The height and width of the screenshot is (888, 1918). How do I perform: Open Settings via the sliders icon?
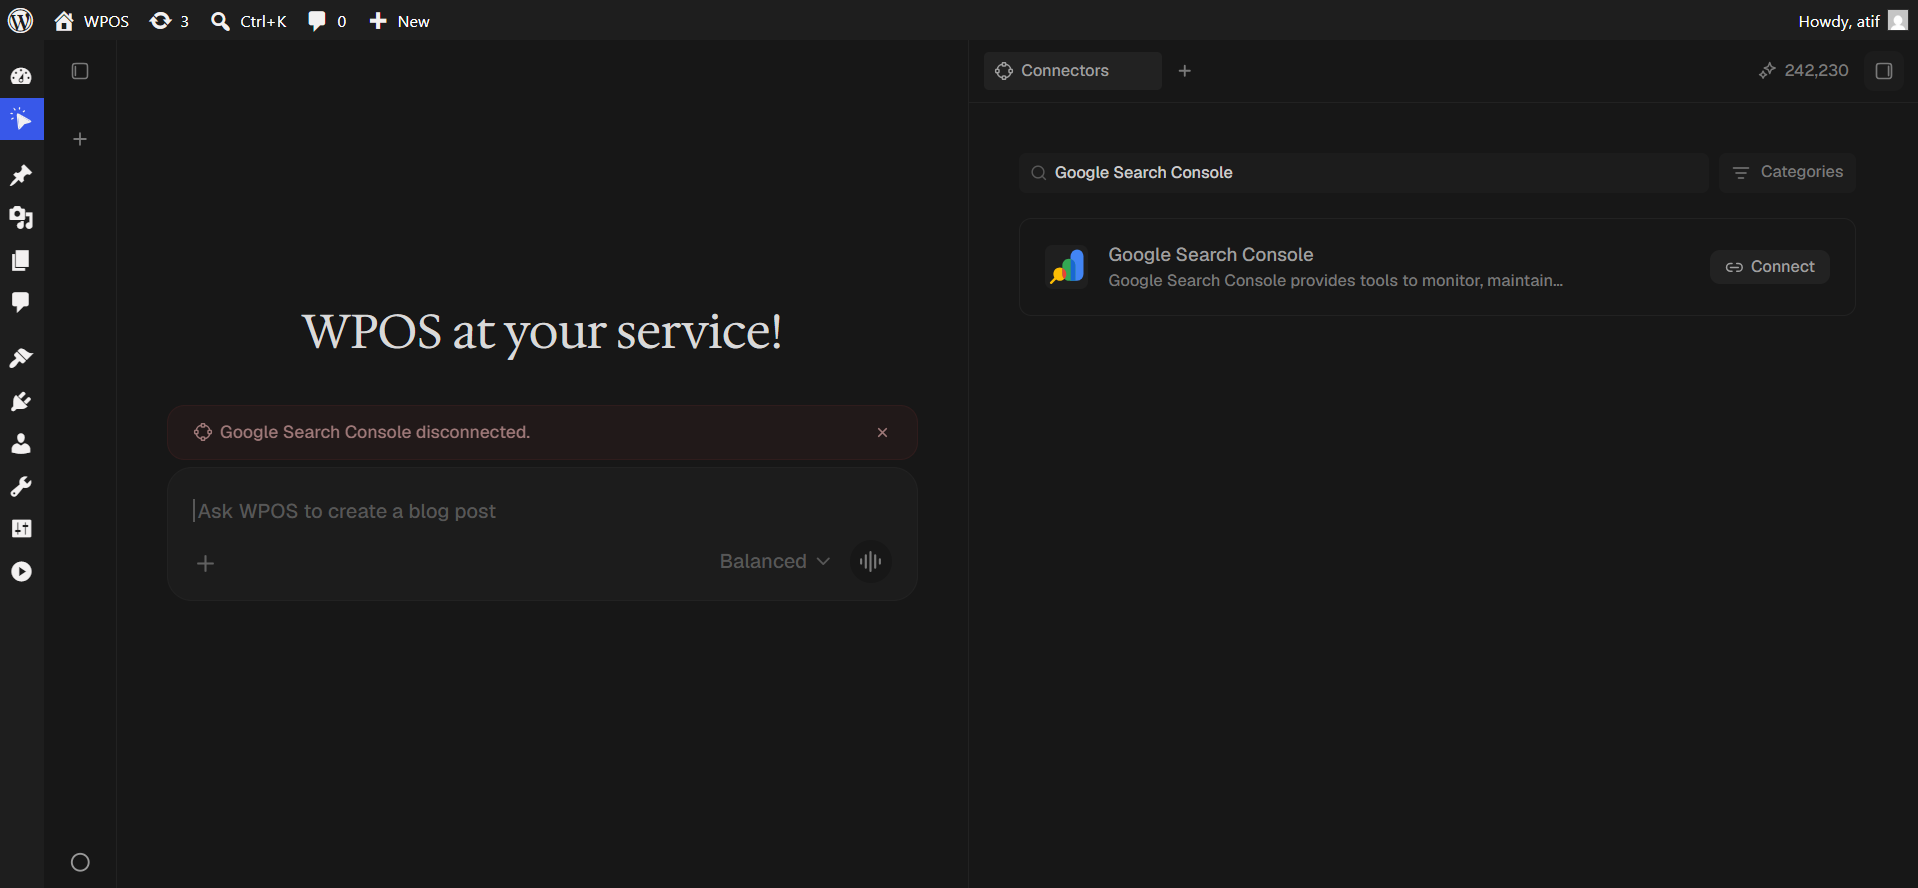[x=21, y=528]
